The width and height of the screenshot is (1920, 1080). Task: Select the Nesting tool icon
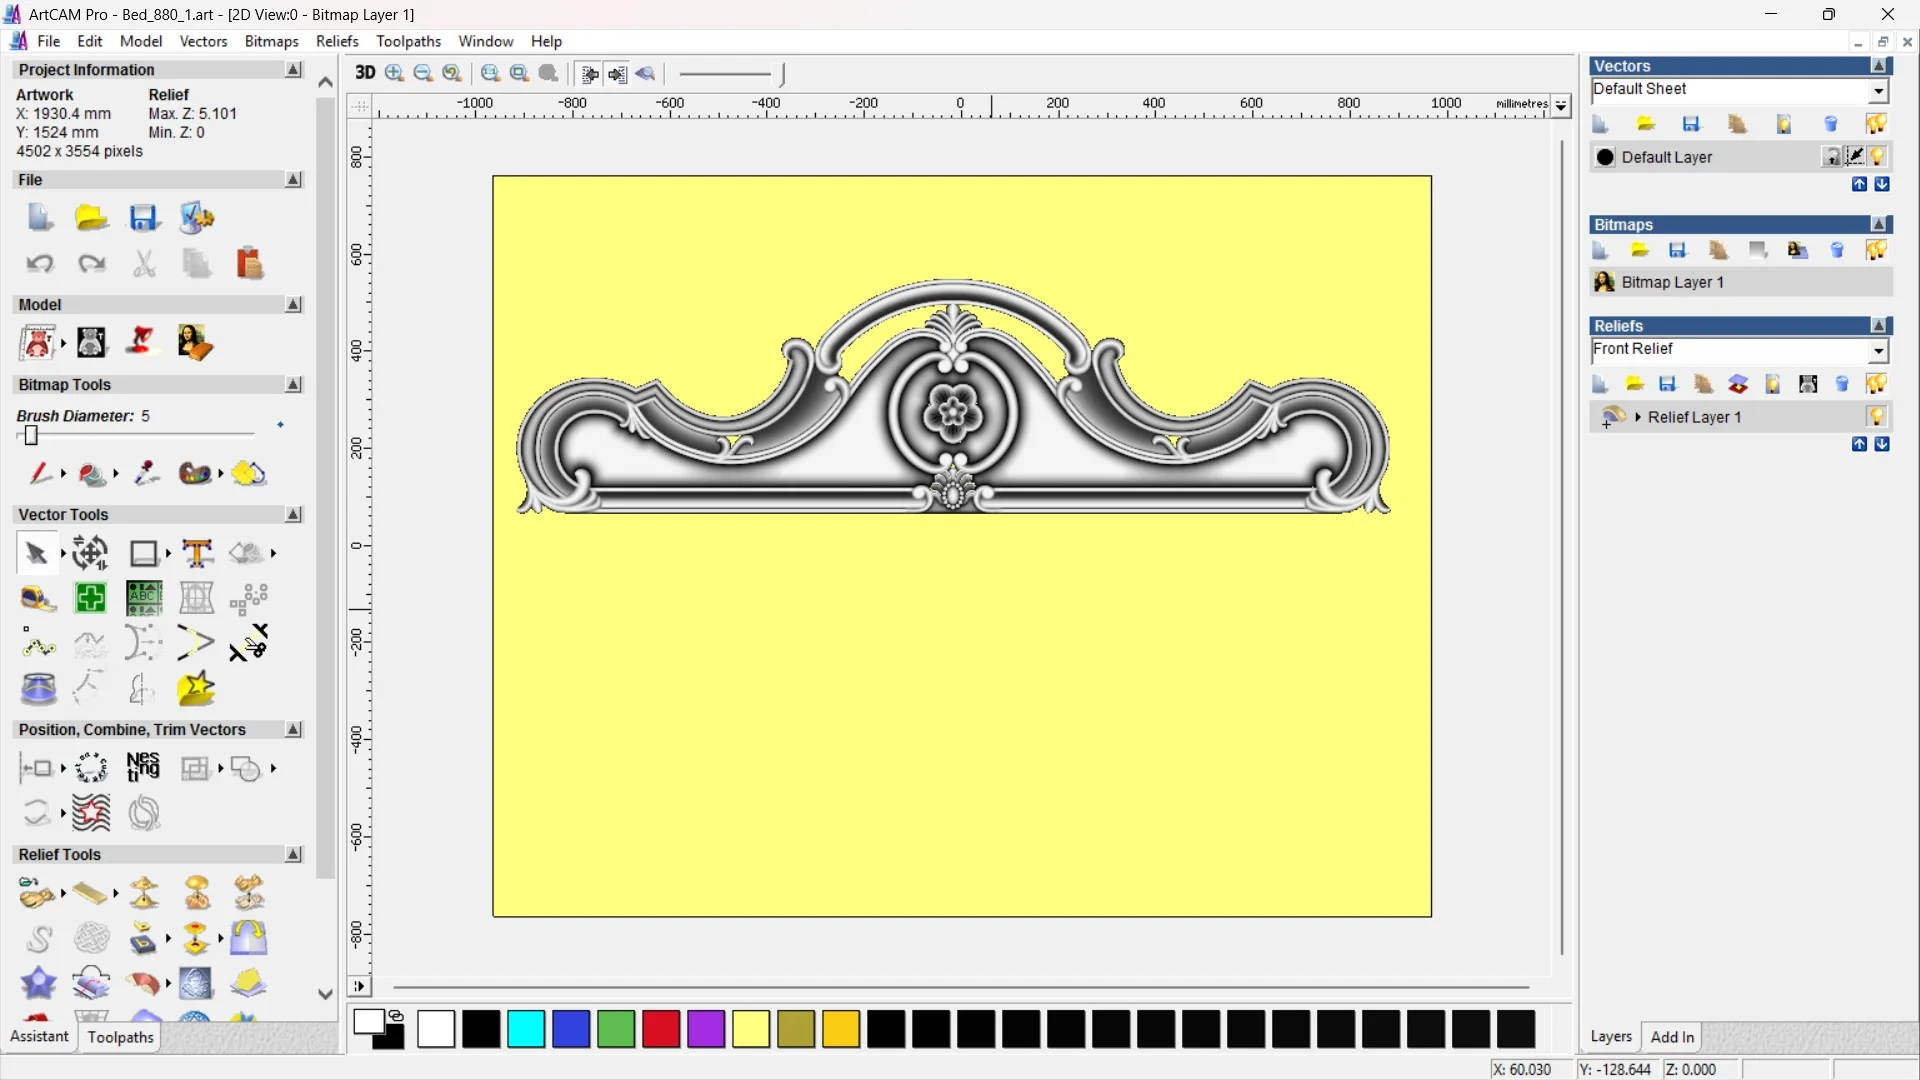click(x=143, y=767)
